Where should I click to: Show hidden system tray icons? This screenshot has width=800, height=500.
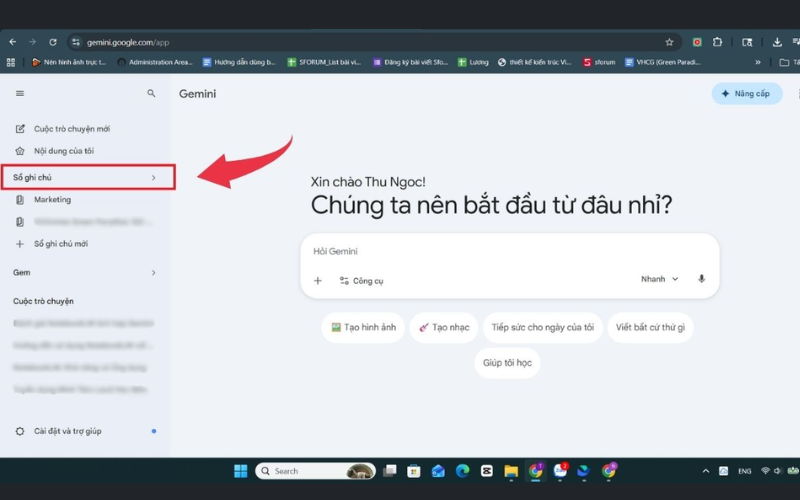pyautogui.click(x=706, y=471)
